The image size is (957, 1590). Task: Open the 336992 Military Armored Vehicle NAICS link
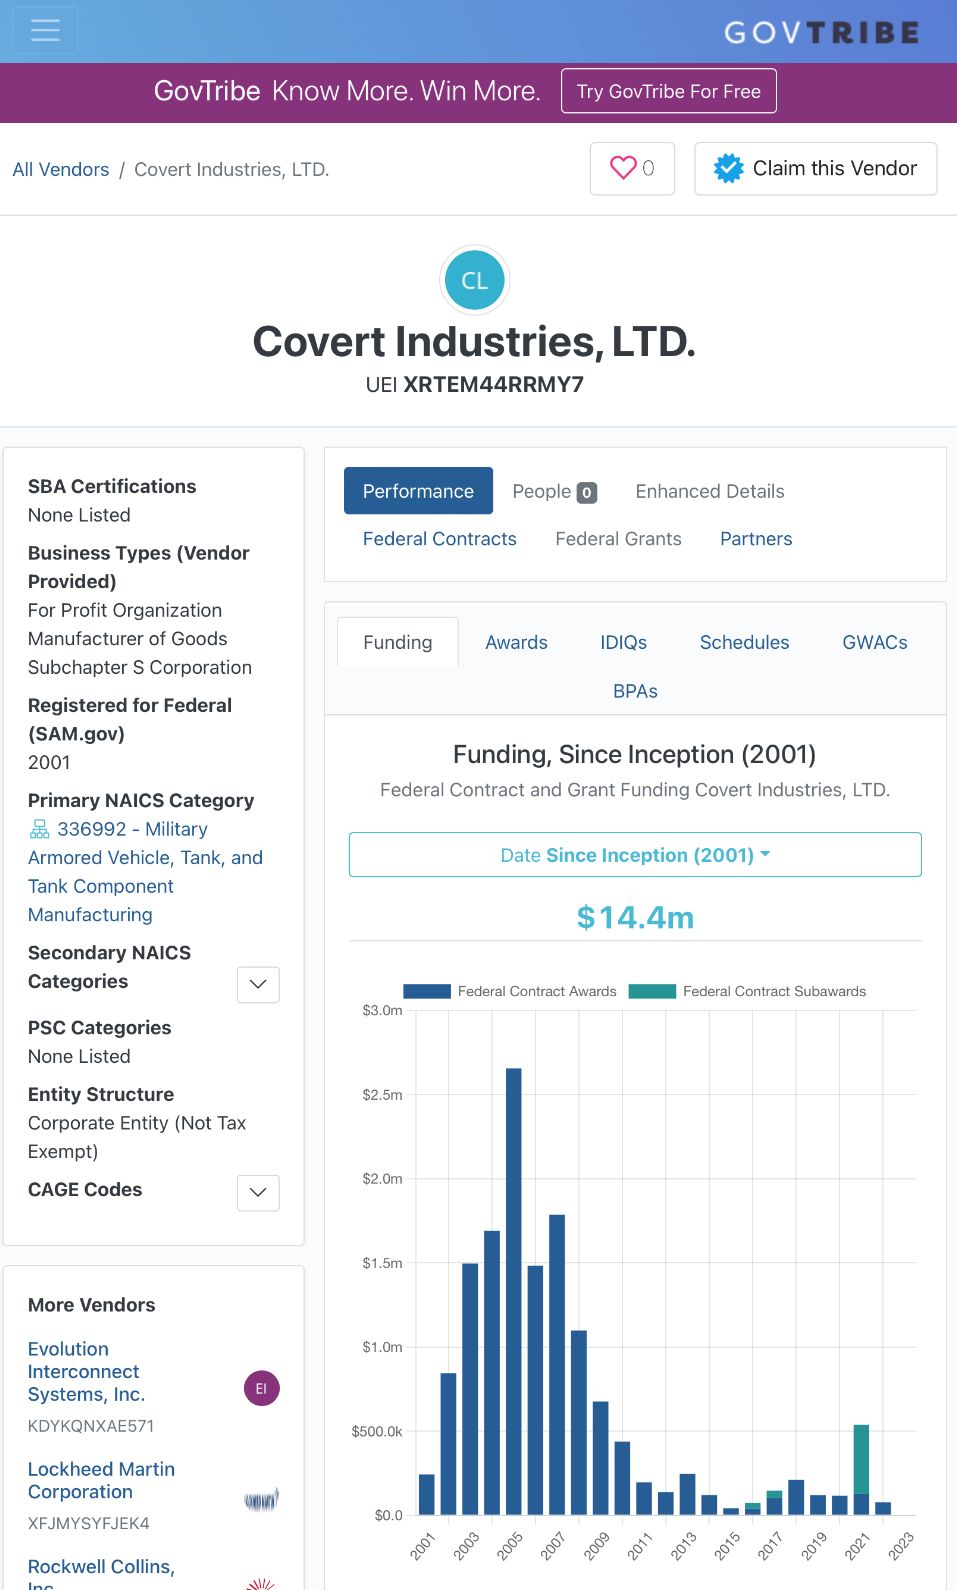coord(146,871)
